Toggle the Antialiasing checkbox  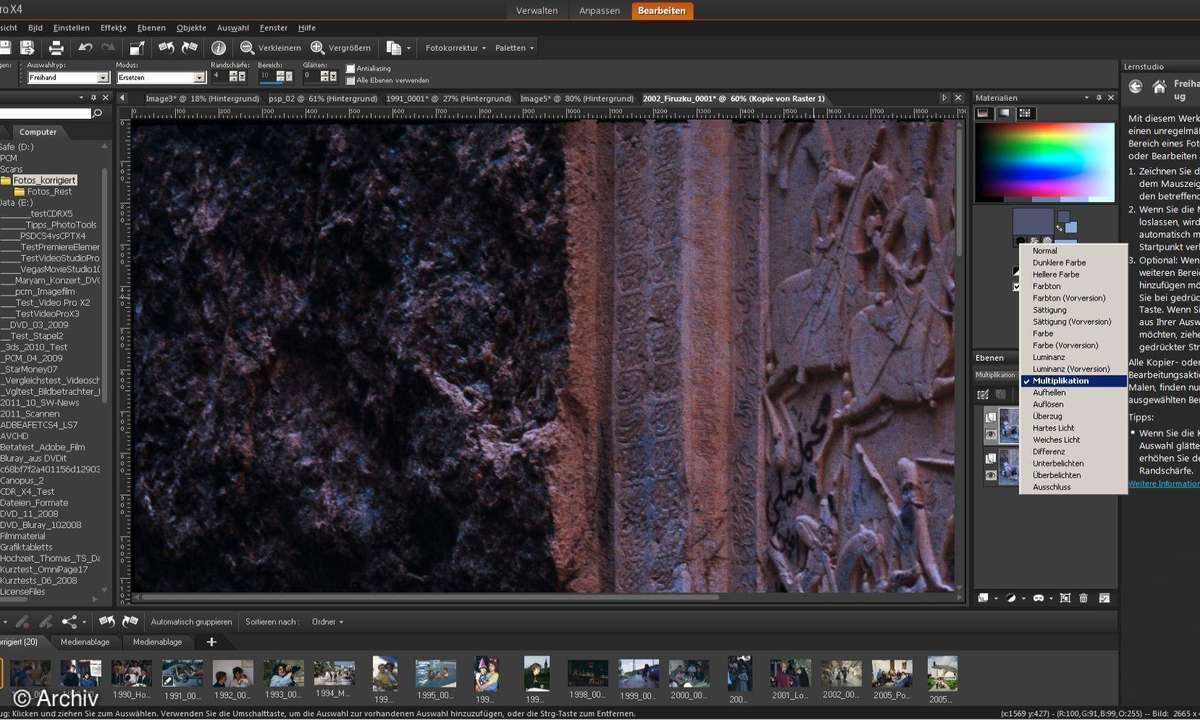[x=350, y=68]
